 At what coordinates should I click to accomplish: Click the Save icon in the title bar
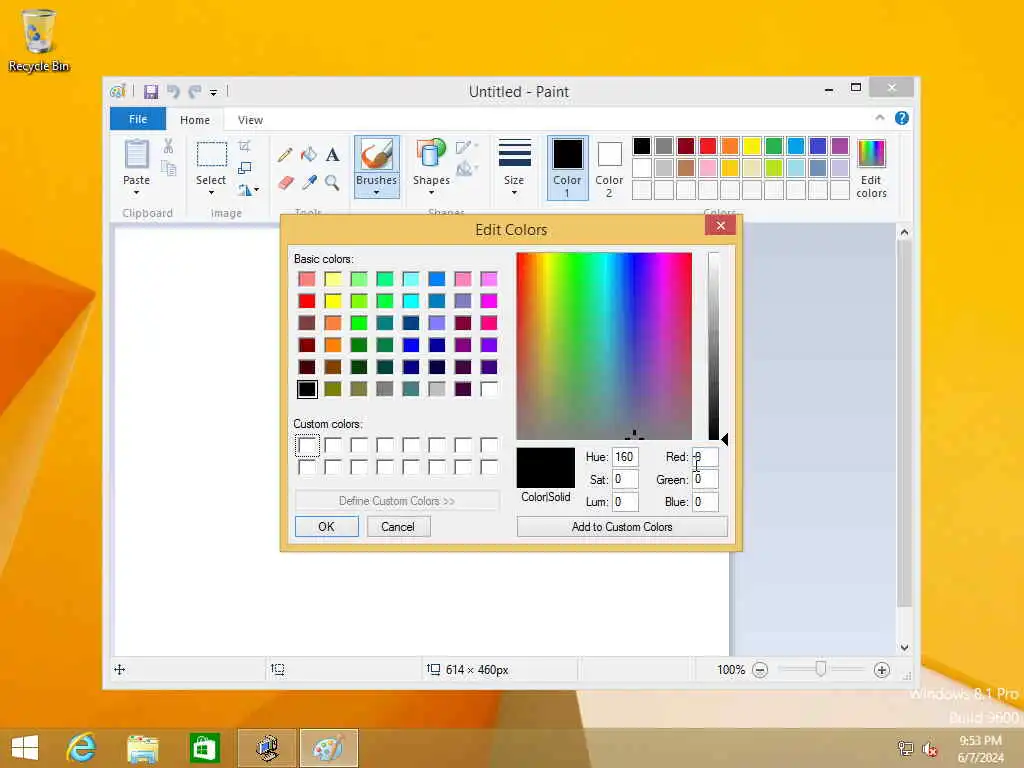tap(151, 91)
